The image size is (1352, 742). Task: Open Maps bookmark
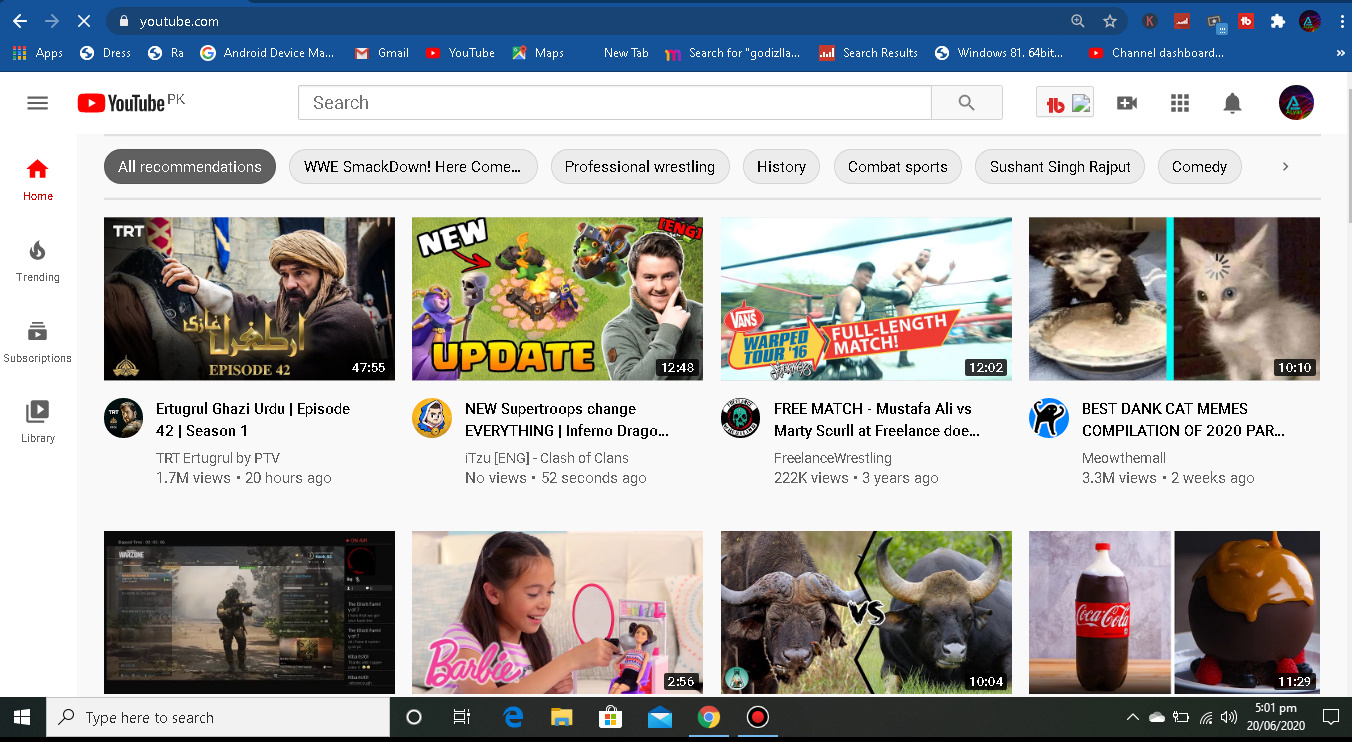click(x=538, y=53)
